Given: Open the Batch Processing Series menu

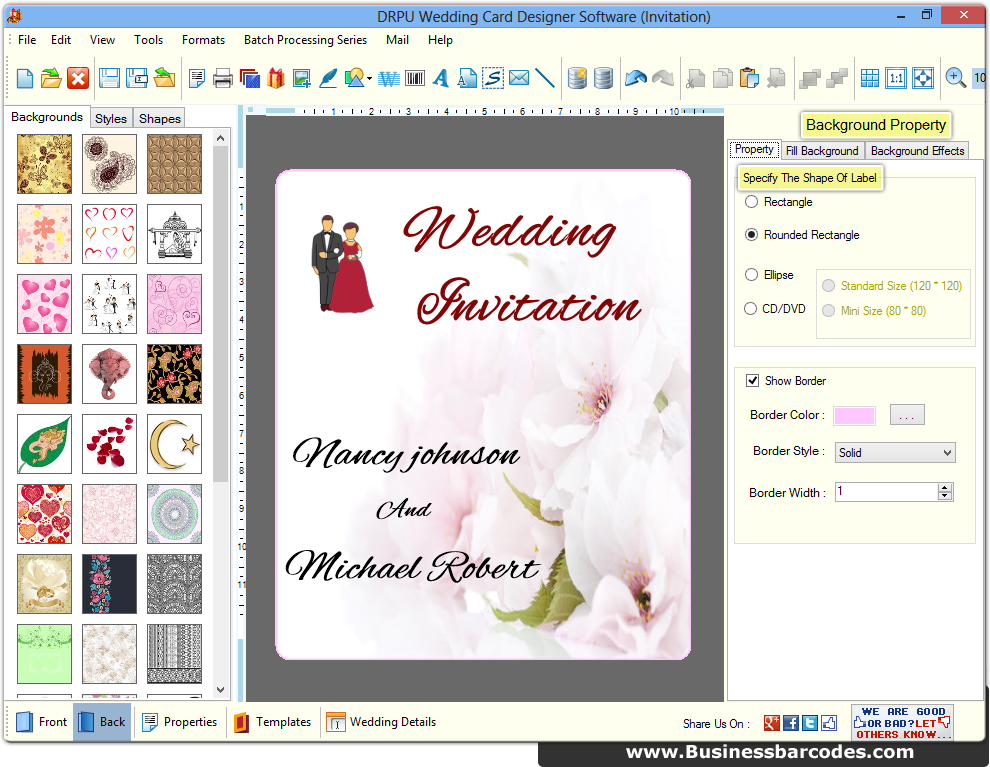Looking at the screenshot, I should click(305, 40).
